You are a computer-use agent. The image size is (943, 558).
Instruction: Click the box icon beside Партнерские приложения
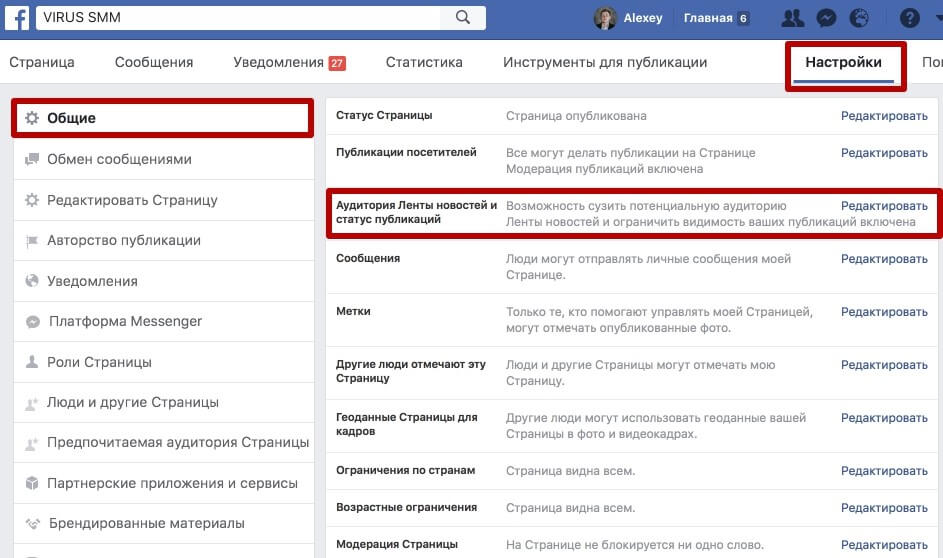click(32, 483)
